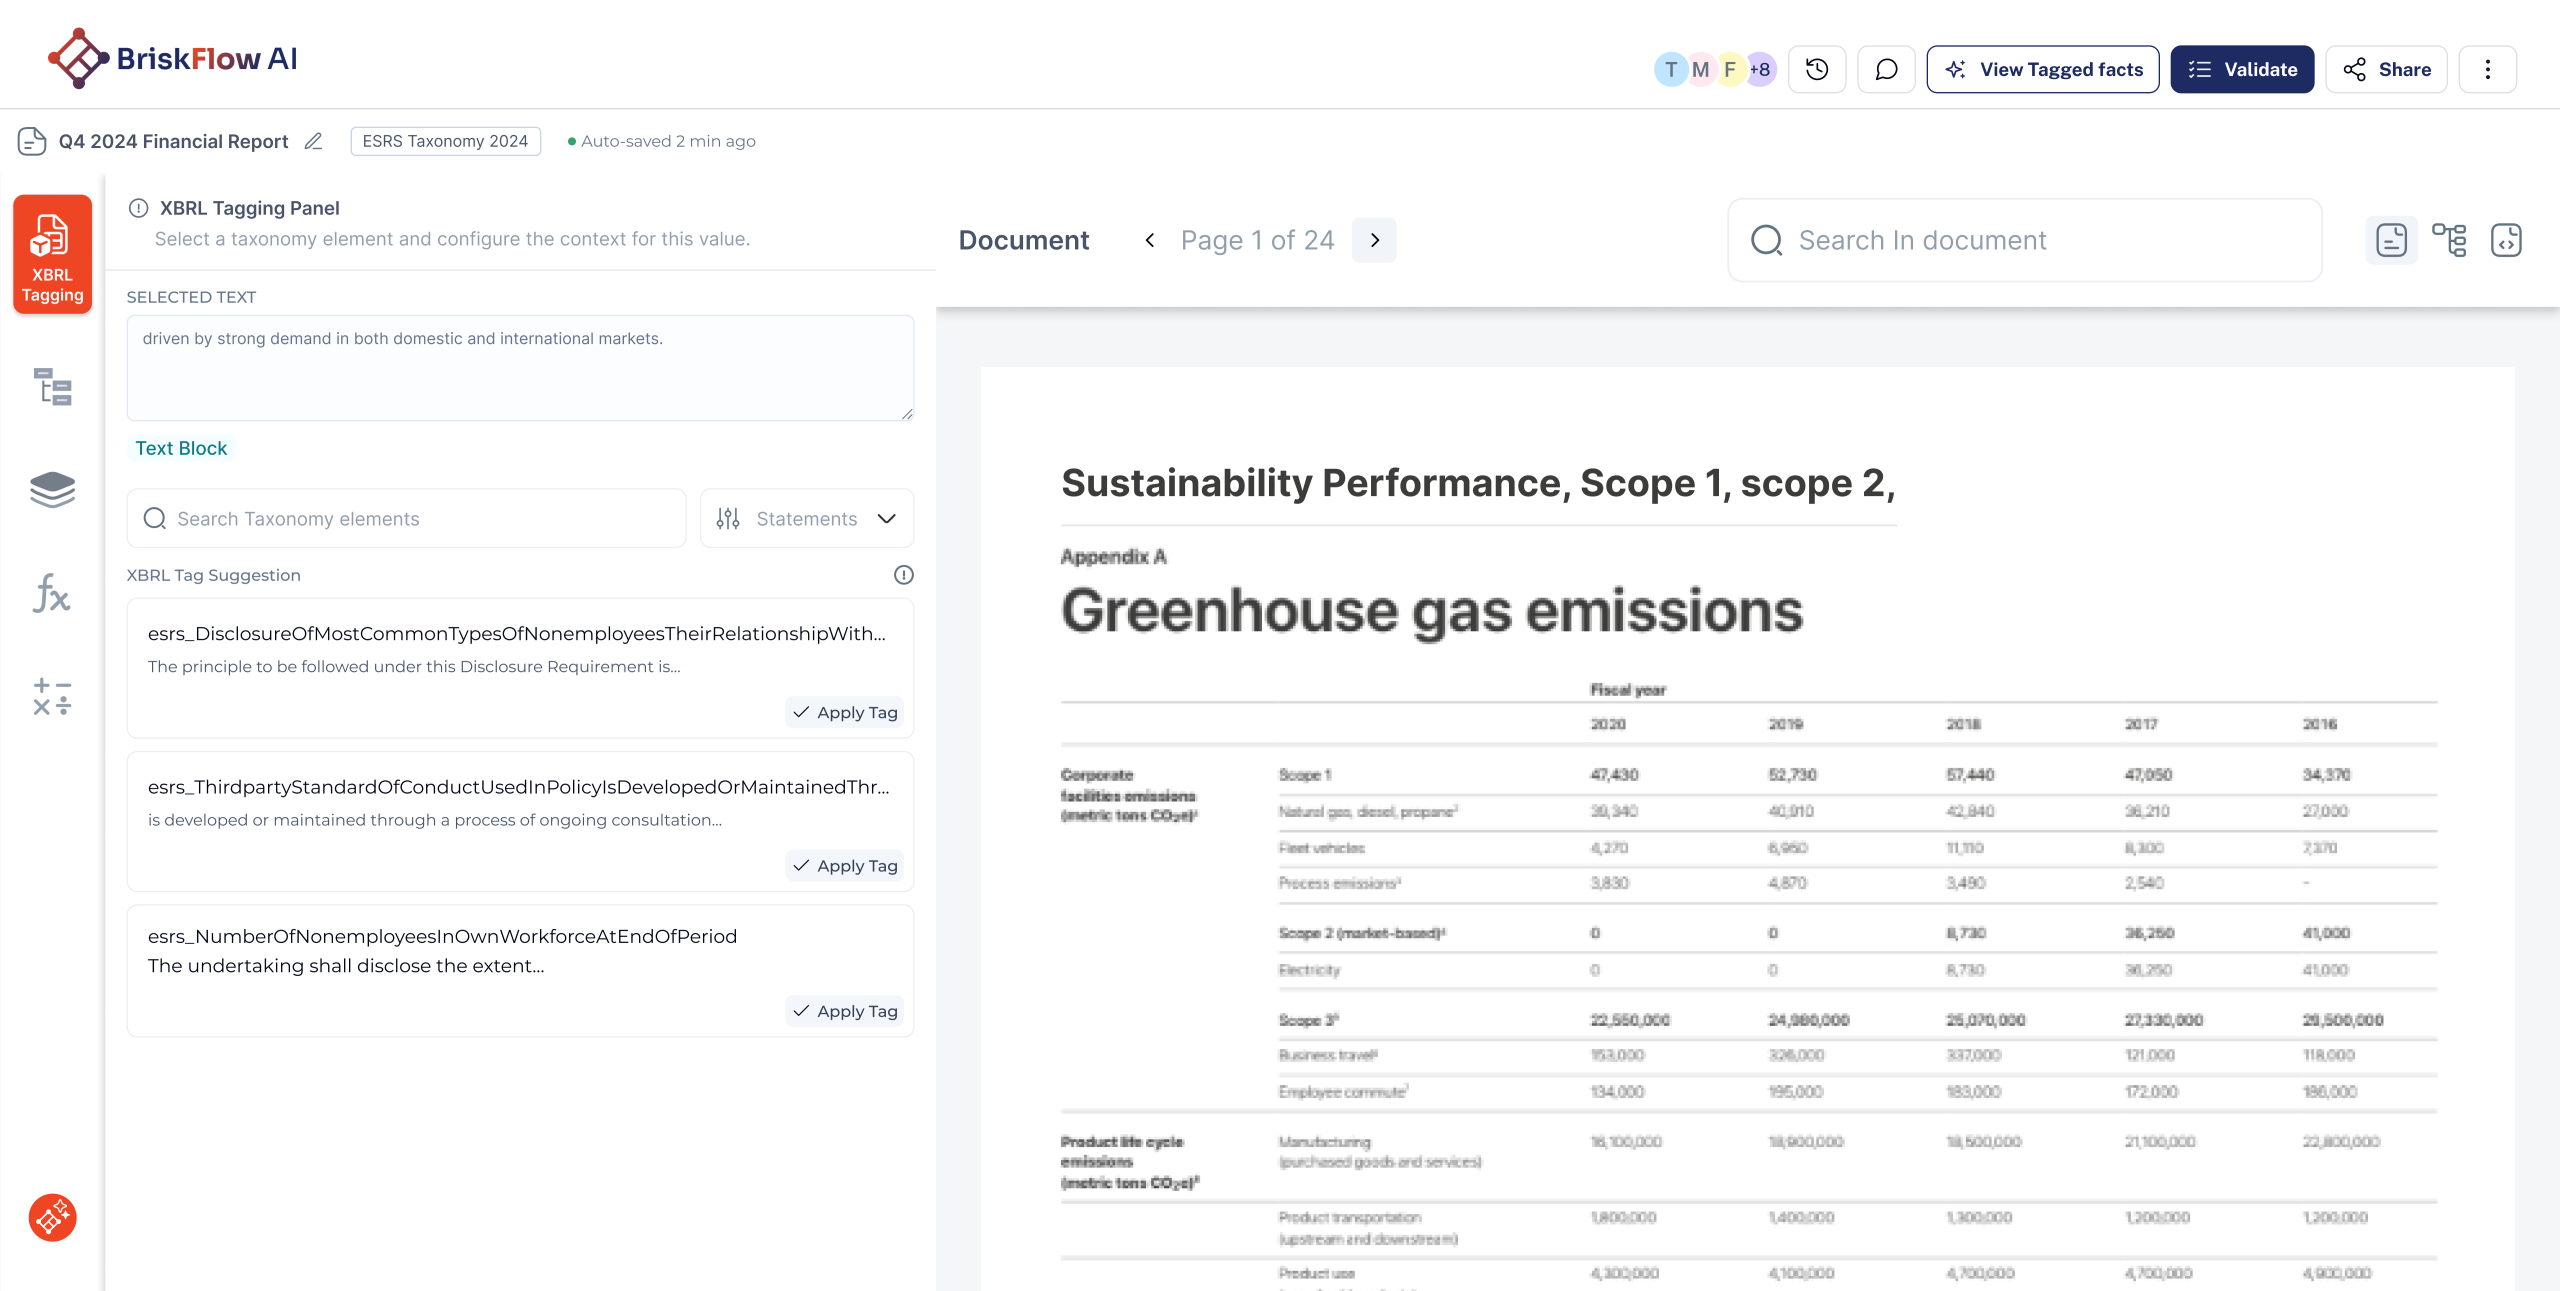Switch to hierarchy structure view icon
Viewport: 2560px width, 1291px height.
pos(2449,240)
